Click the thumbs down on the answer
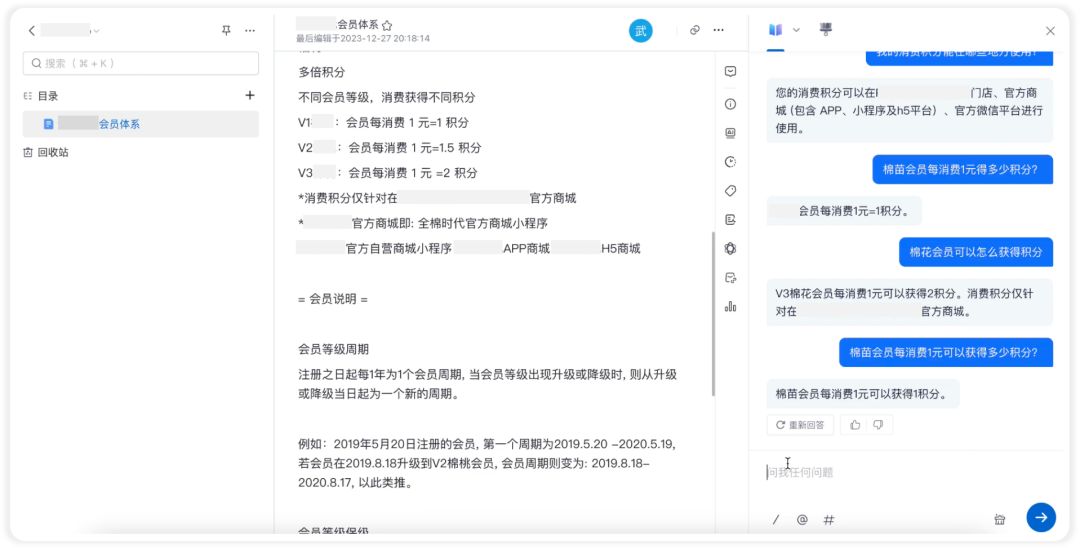 coord(878,425)
